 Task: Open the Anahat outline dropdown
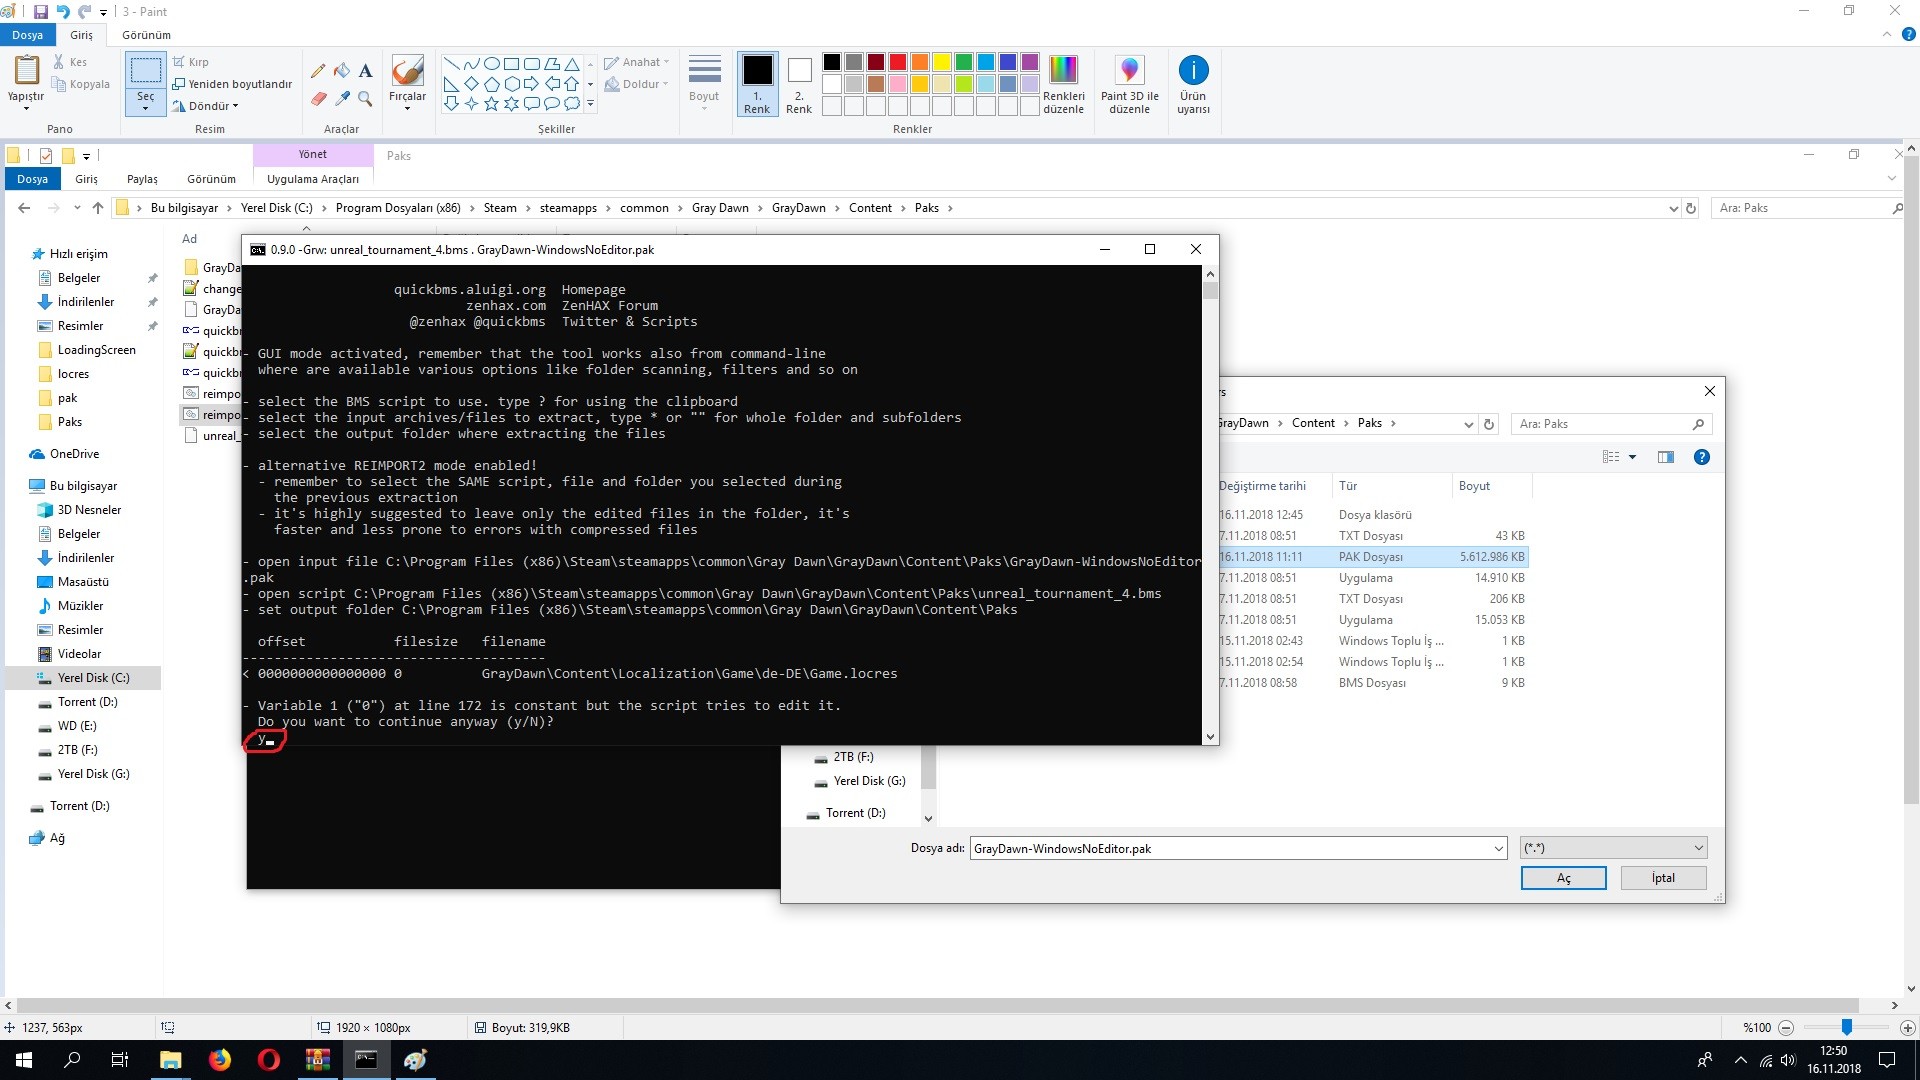[637, 62]
